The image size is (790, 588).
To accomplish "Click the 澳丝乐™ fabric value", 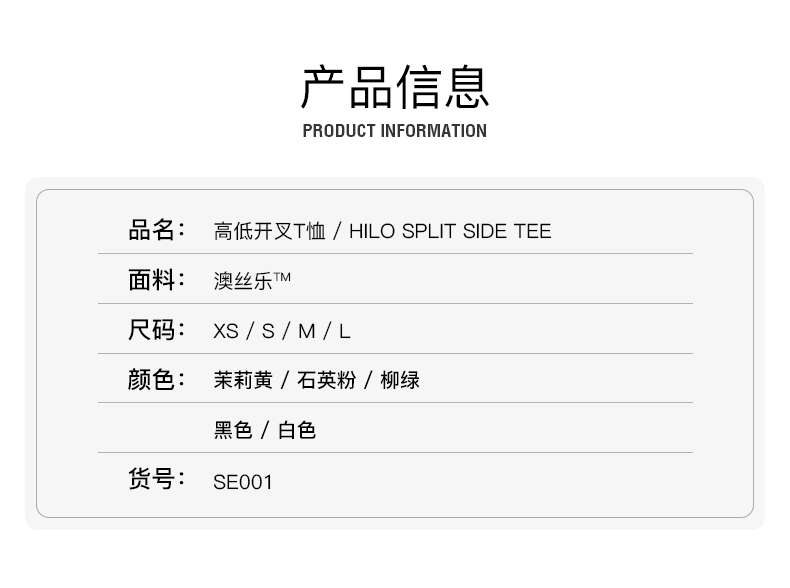I will tap(252, 281).
